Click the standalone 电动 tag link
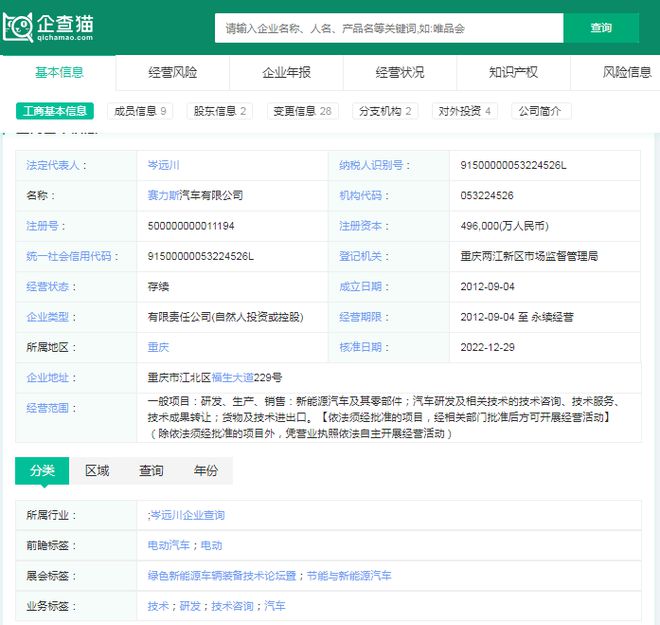660x625 pixels. (x=211, y=545)
